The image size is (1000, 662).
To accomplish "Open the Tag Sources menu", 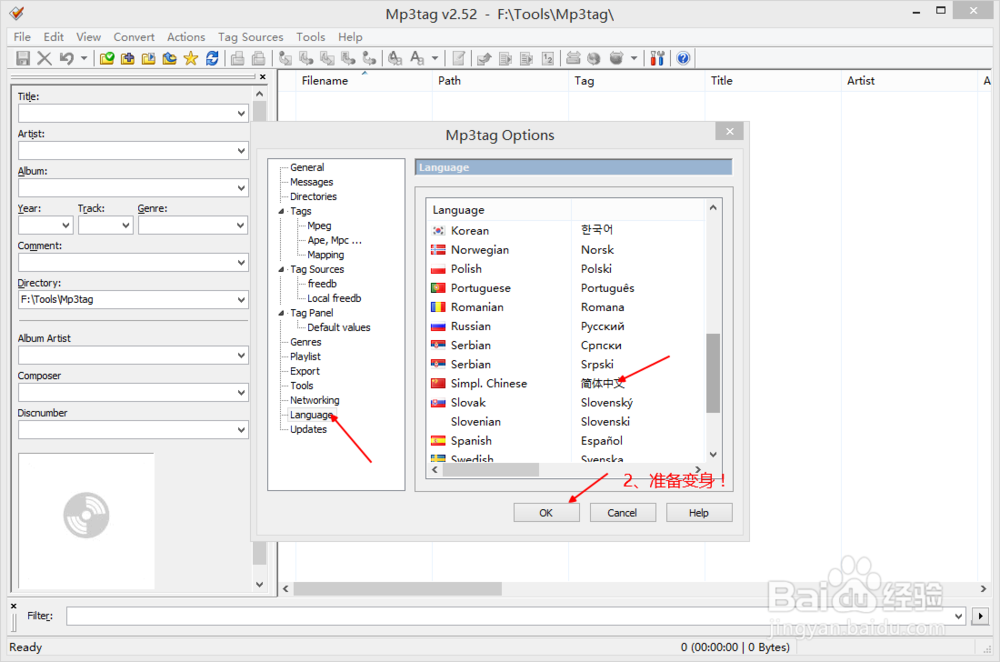I will click(251, 37).
